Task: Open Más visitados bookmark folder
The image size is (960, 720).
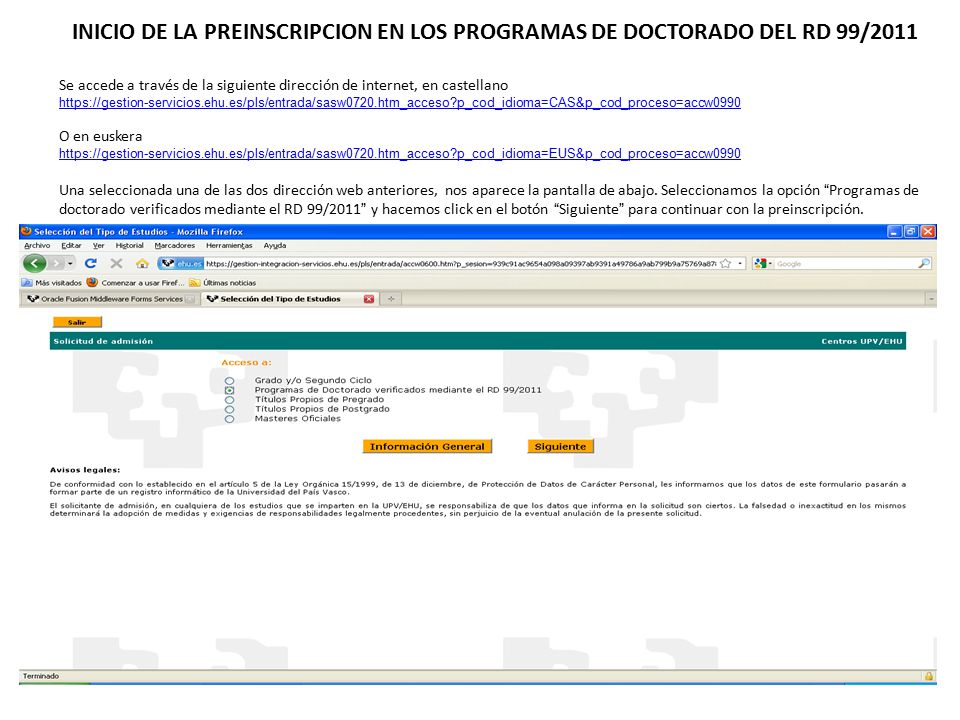Action: coord(51,283)
